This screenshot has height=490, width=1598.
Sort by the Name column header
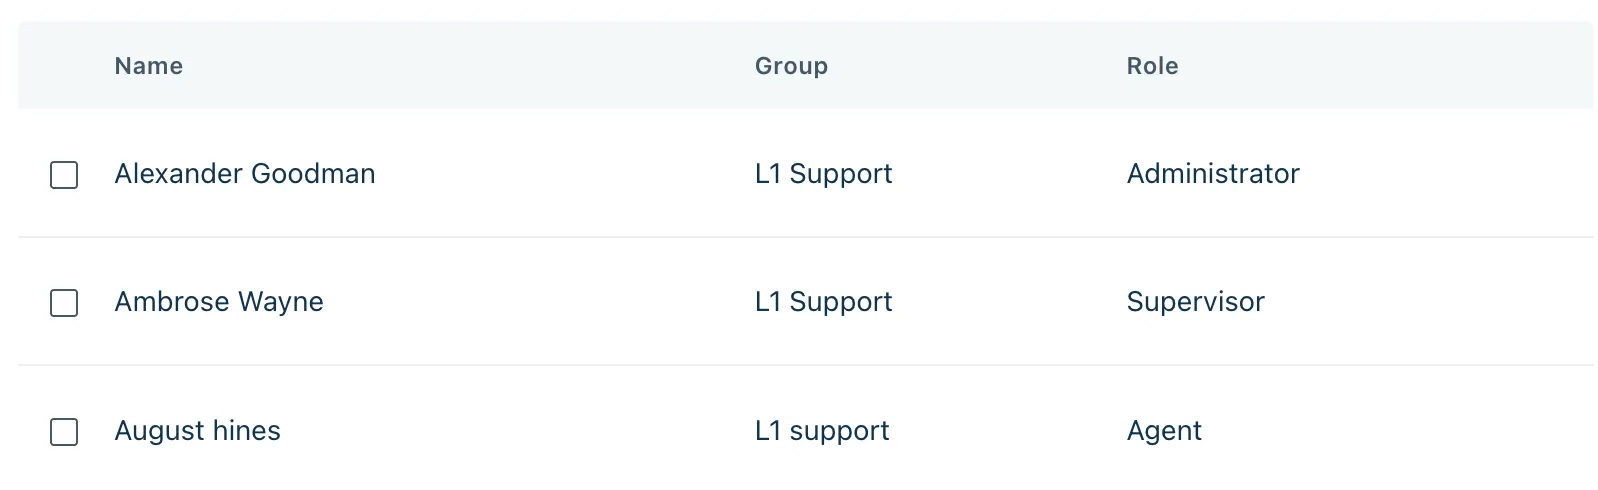(x=149, y=66)
